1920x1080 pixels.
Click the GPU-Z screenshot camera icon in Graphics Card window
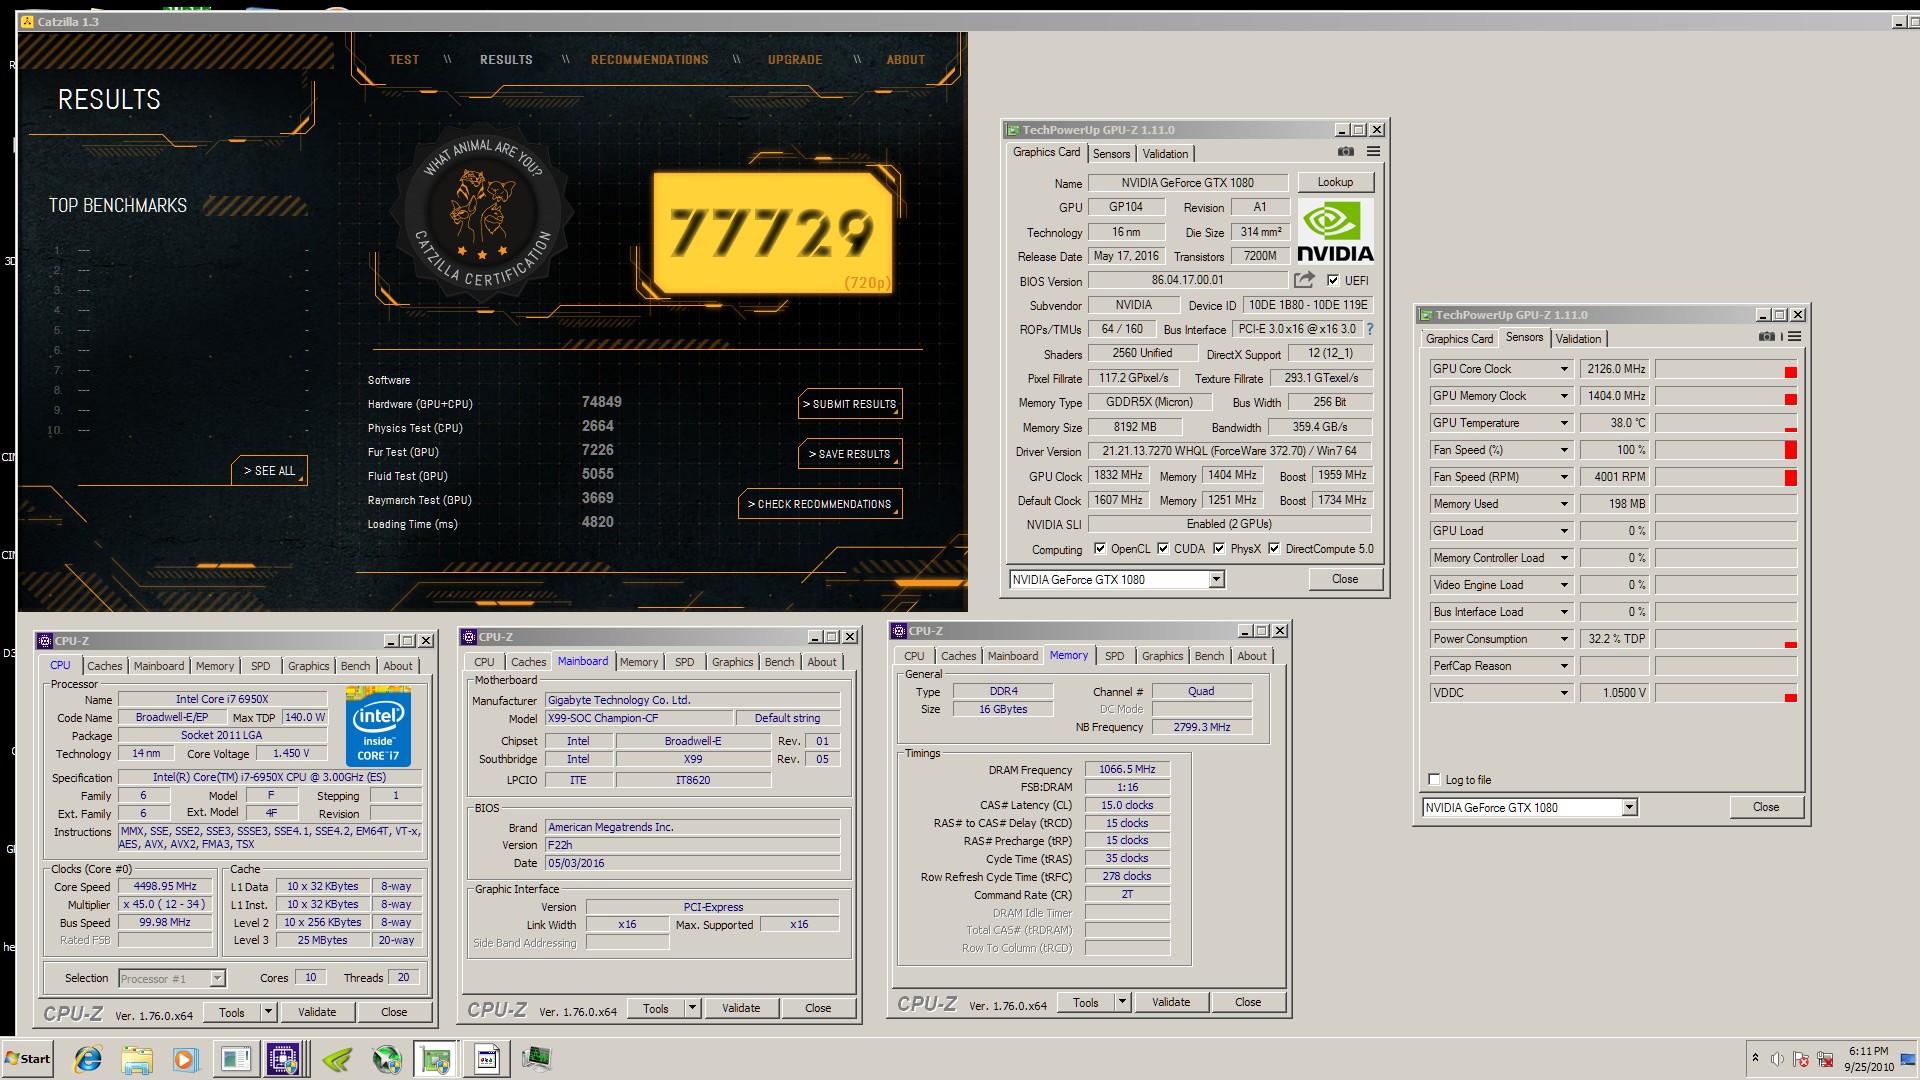[1346, 152]
